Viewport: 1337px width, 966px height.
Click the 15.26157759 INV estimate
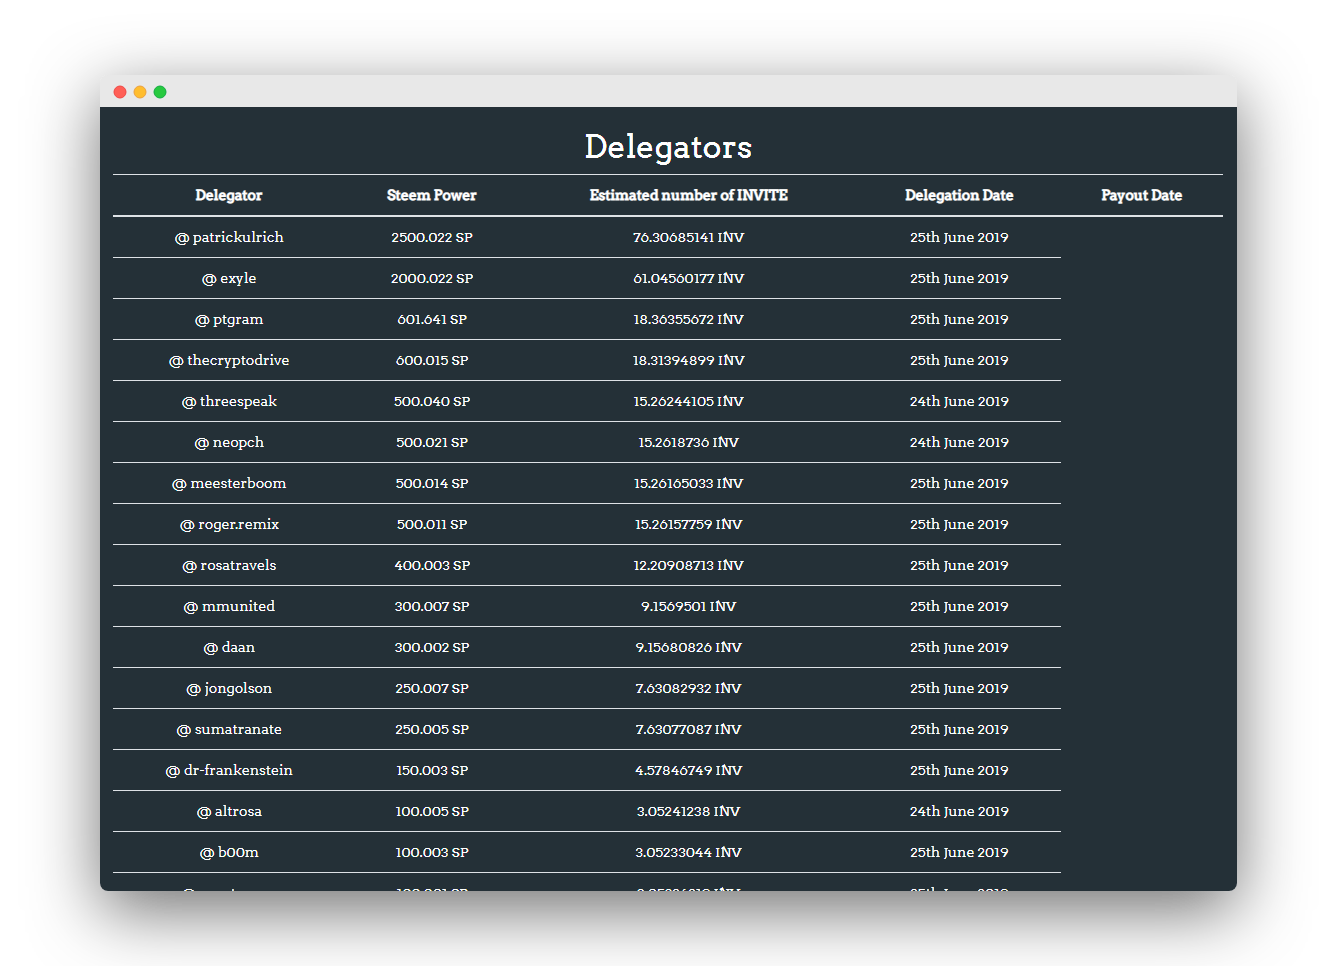point(689,524)
